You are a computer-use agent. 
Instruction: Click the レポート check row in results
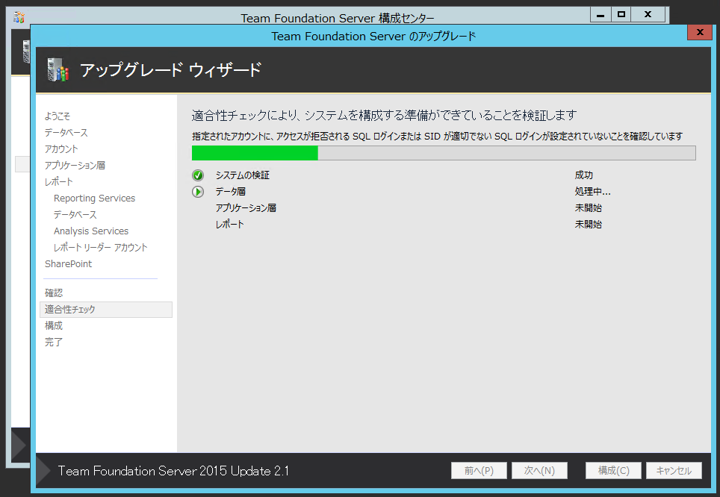tap(230, 225)
